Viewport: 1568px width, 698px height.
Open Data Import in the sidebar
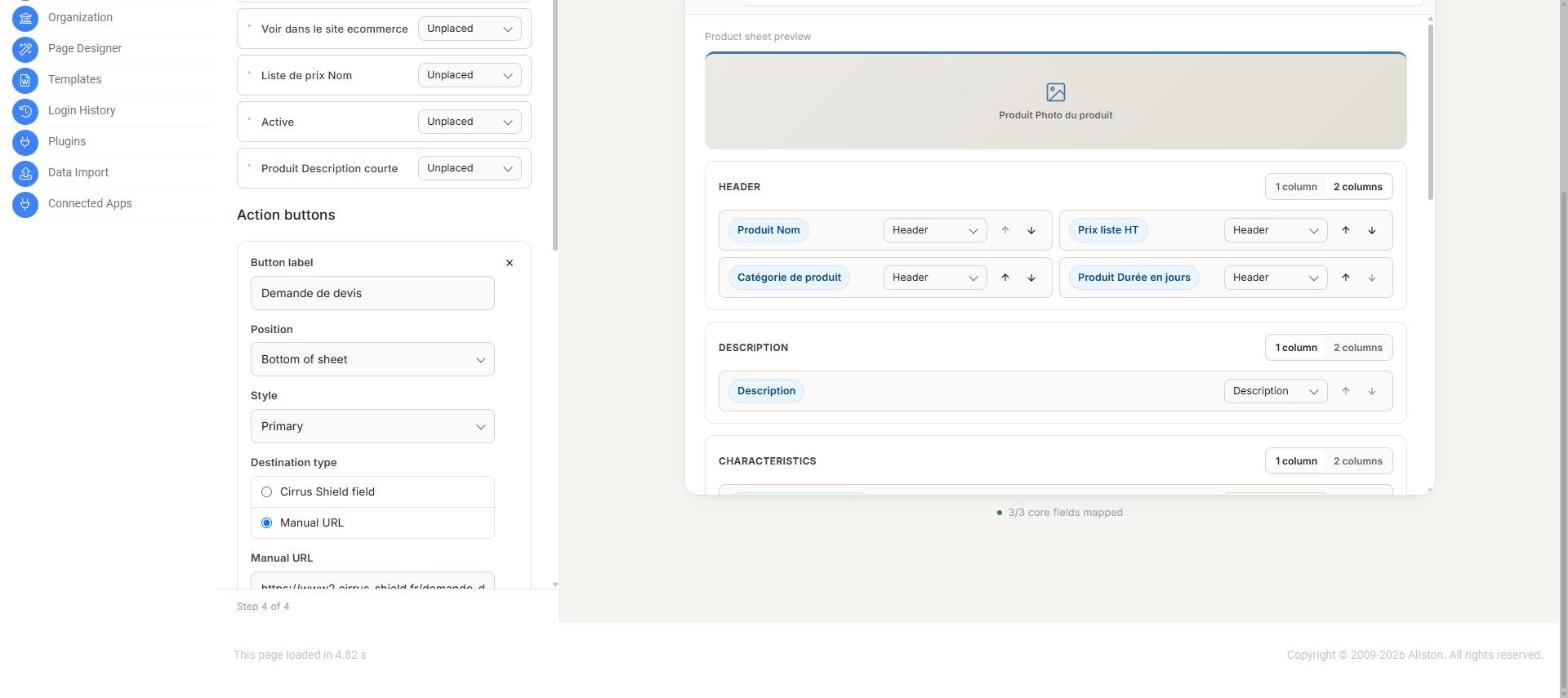click(x=78, y=172)
